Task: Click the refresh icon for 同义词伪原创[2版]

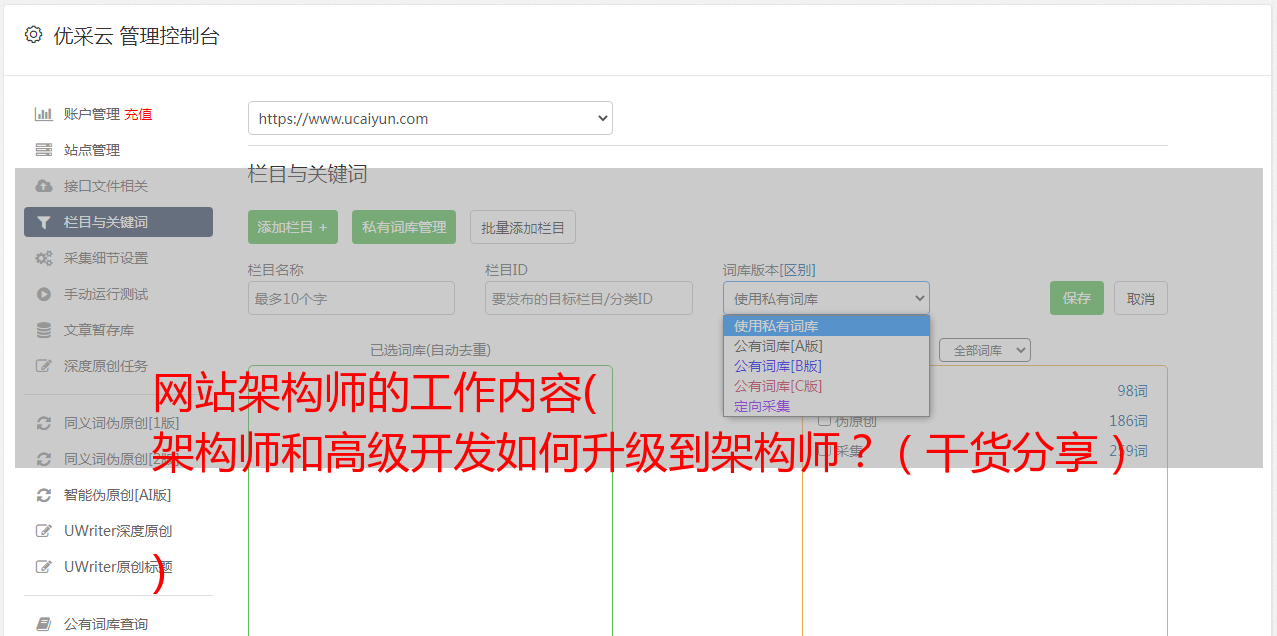Action: pos(43,459)
